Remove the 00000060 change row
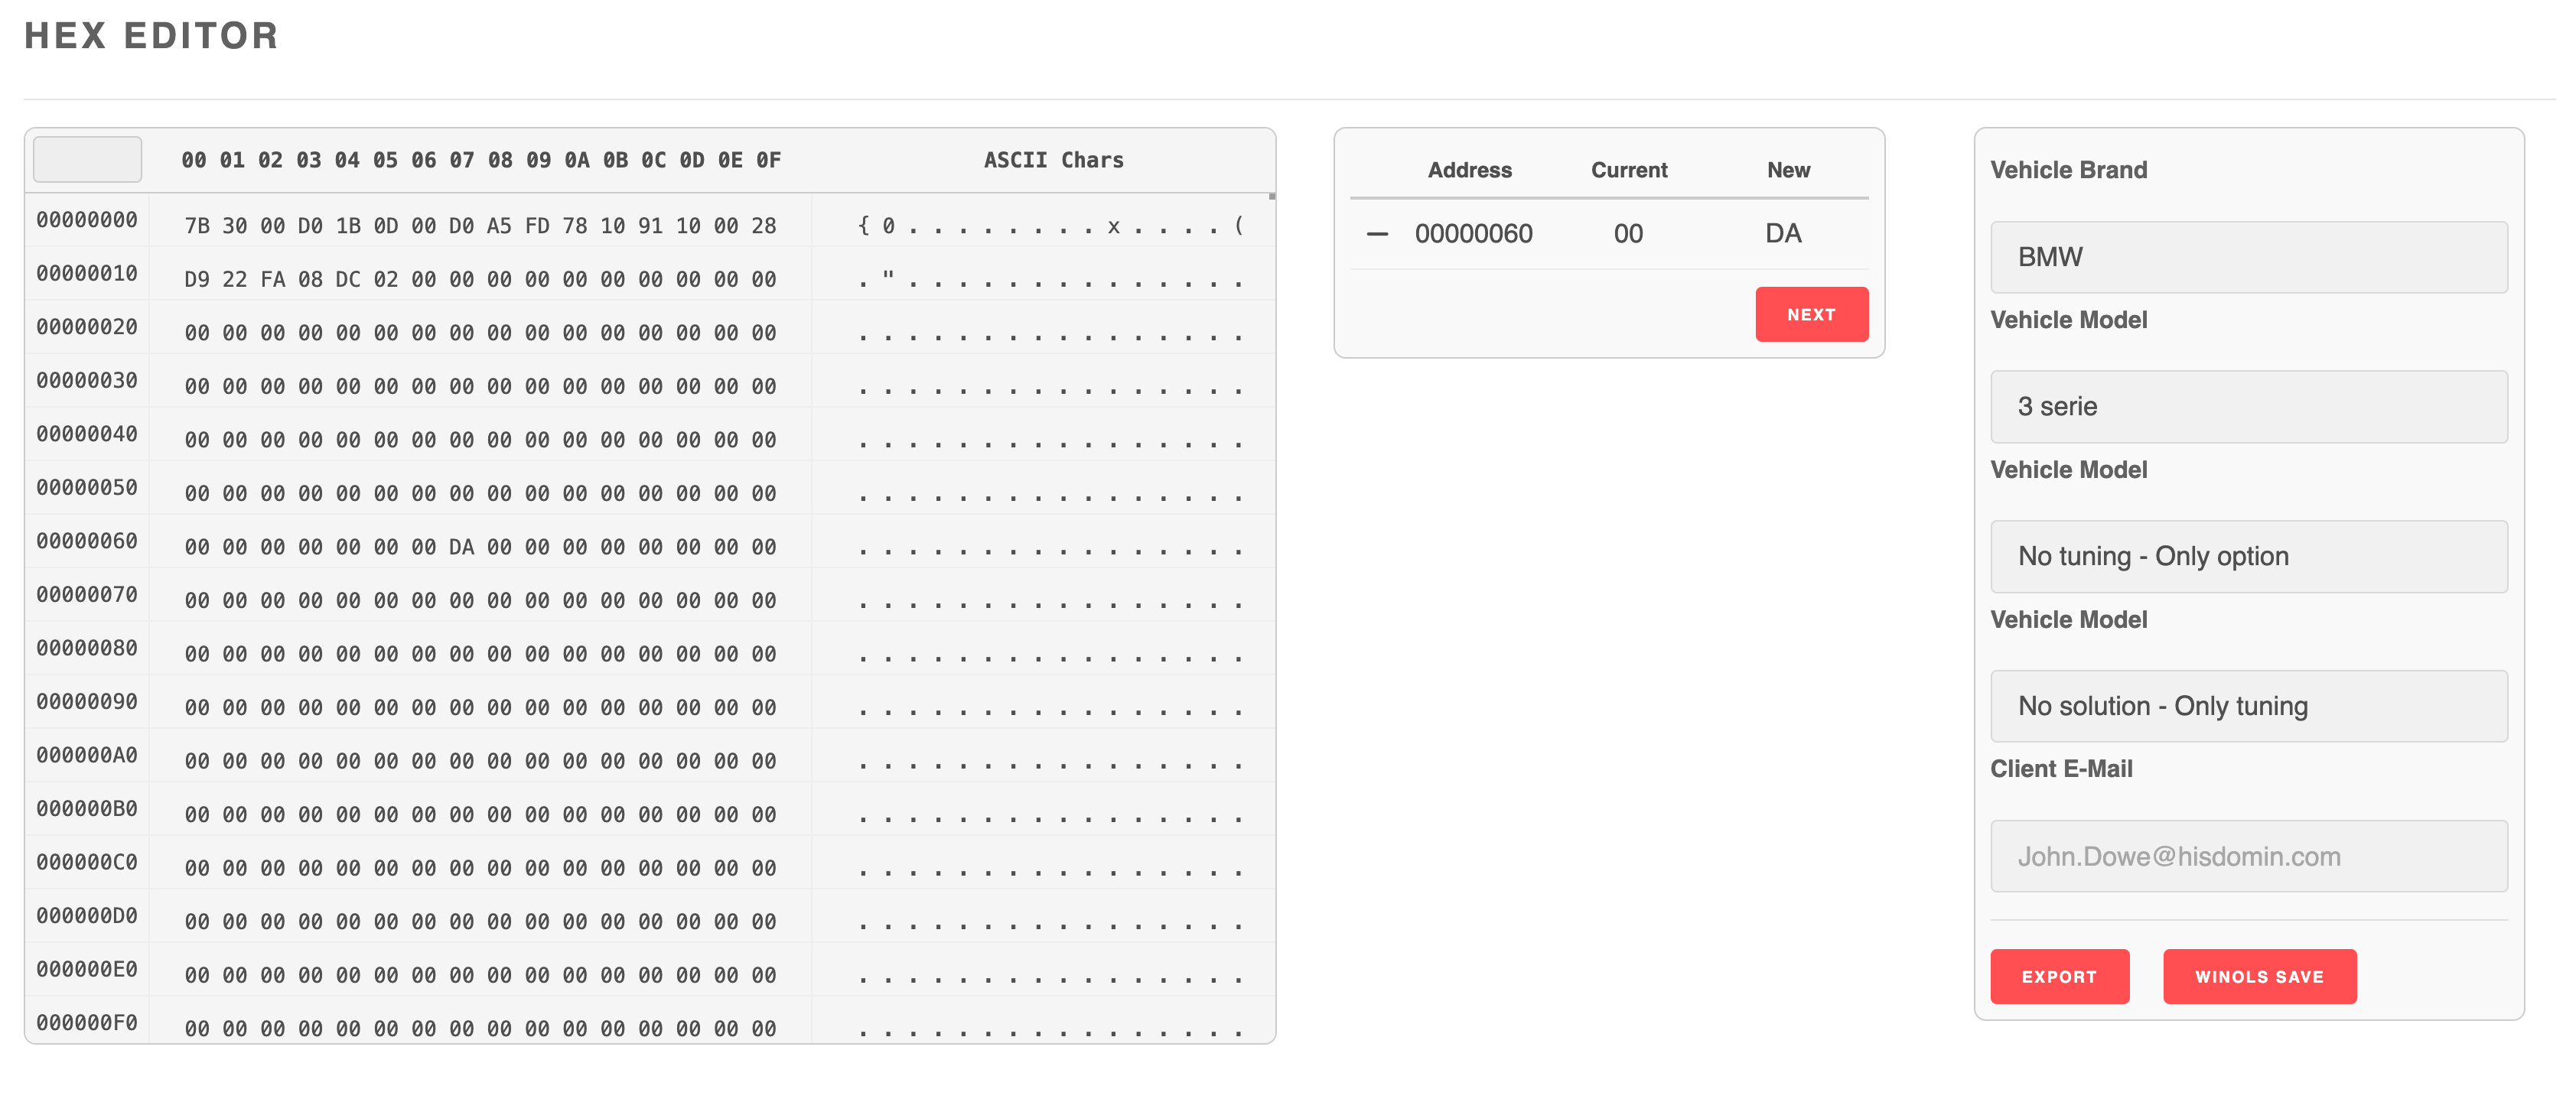 [1377, 234]
